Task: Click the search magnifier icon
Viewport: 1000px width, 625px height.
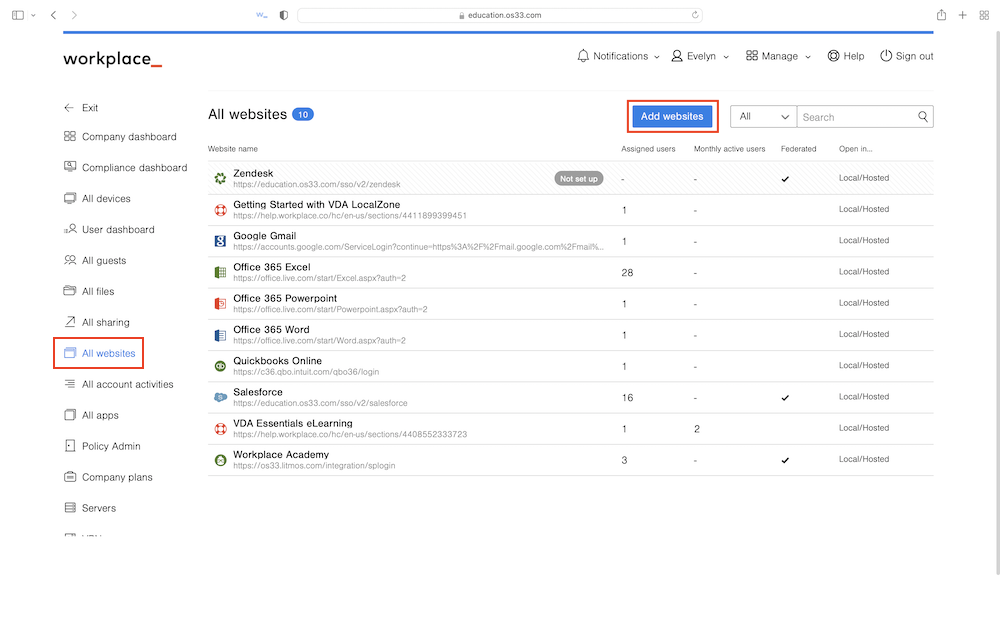Action: tap(922, 117)
